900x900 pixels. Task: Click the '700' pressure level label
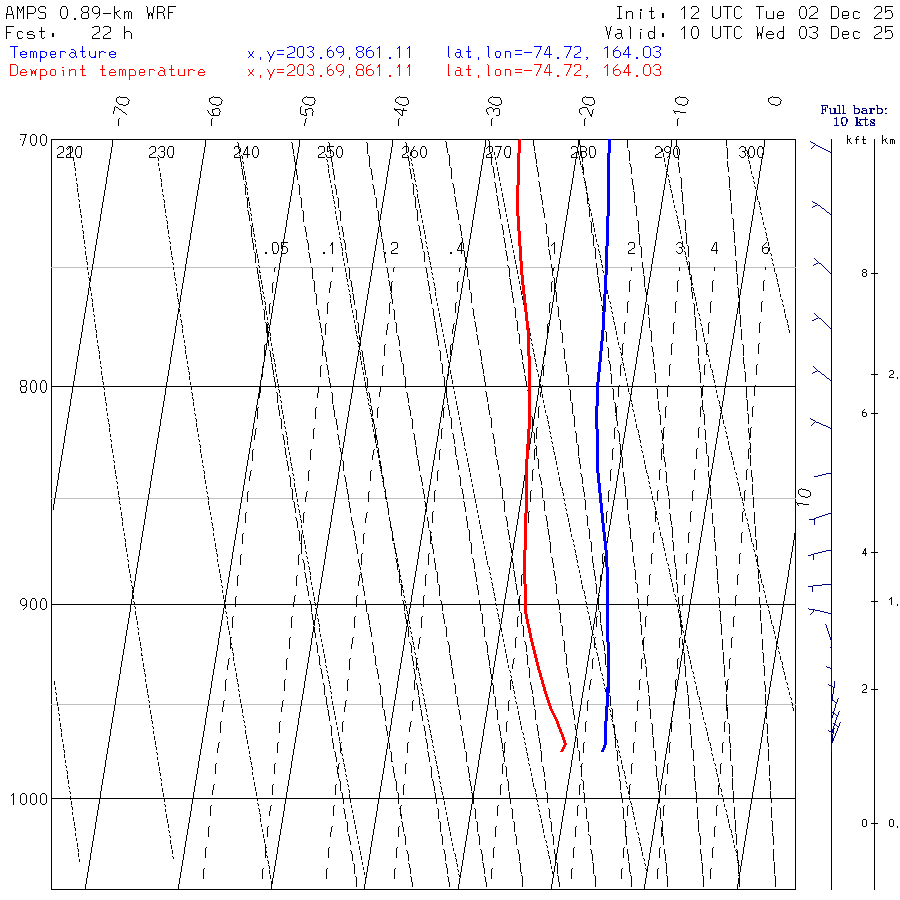click(x=33, y=141)
